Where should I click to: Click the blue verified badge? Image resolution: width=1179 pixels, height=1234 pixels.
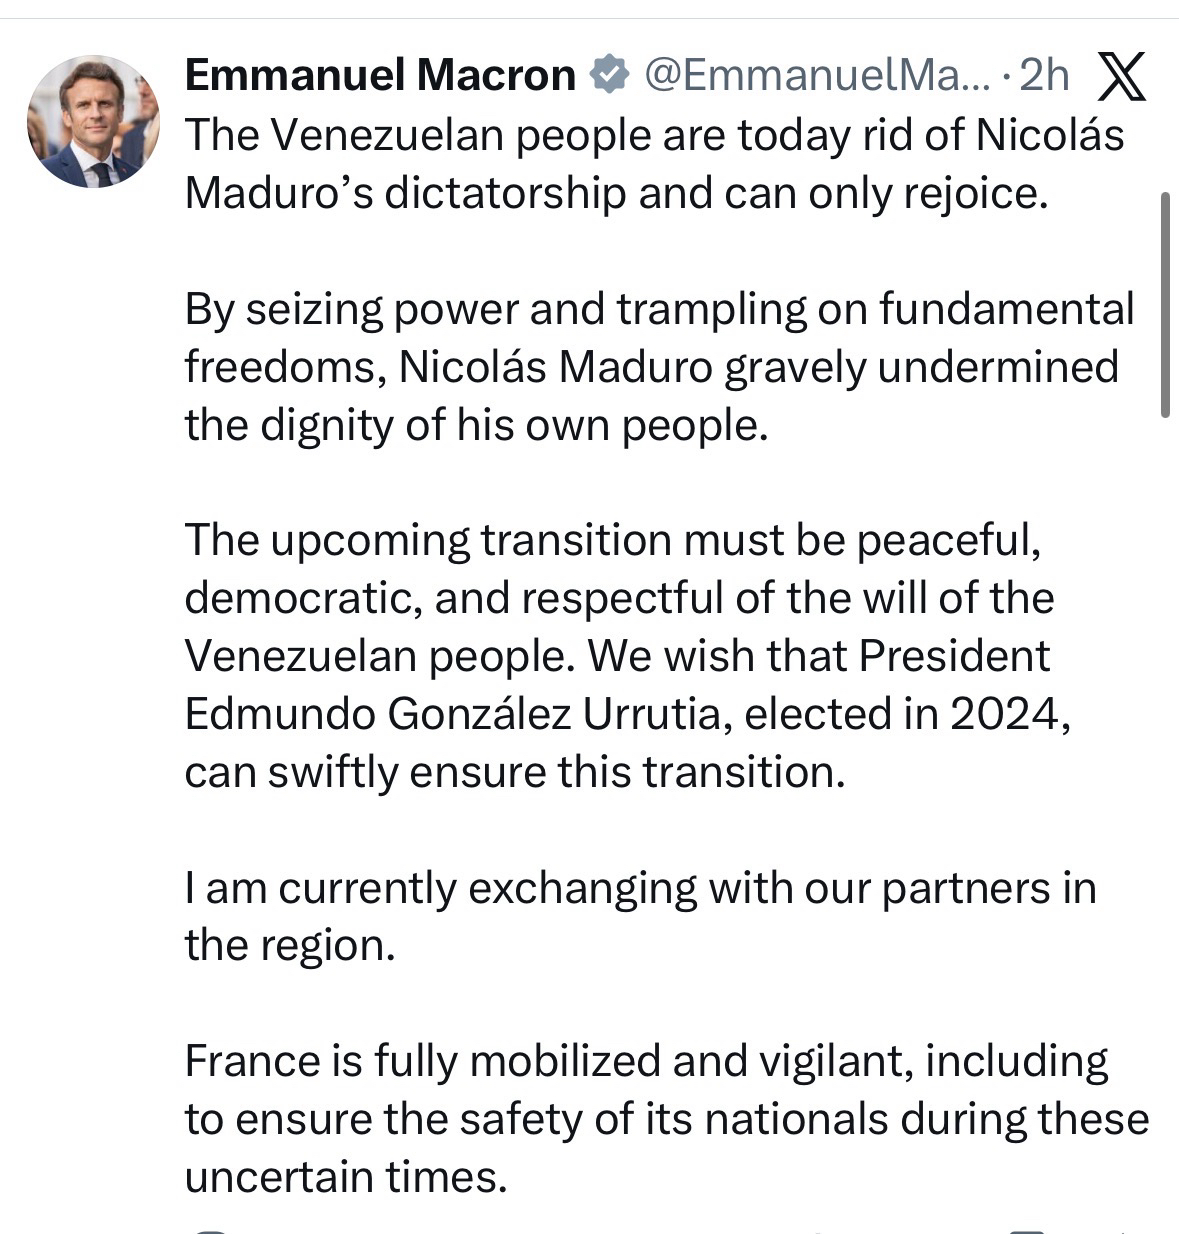pos(609,75)
